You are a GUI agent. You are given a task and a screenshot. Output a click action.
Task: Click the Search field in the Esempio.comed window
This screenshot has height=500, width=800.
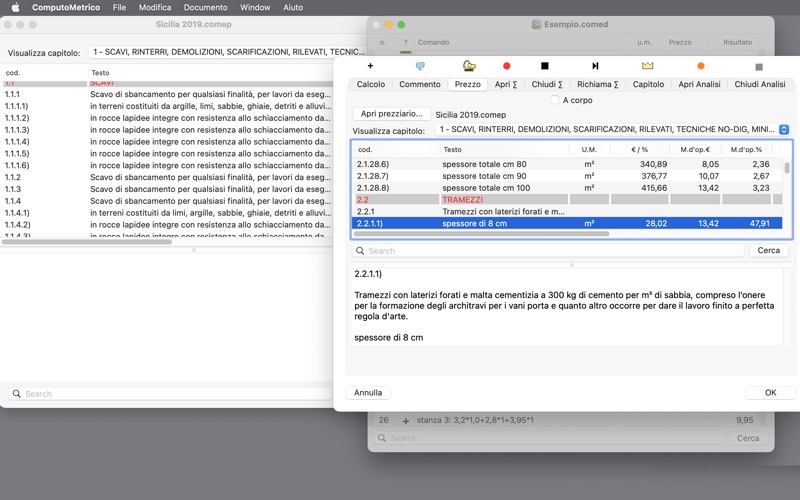point(548,438)
